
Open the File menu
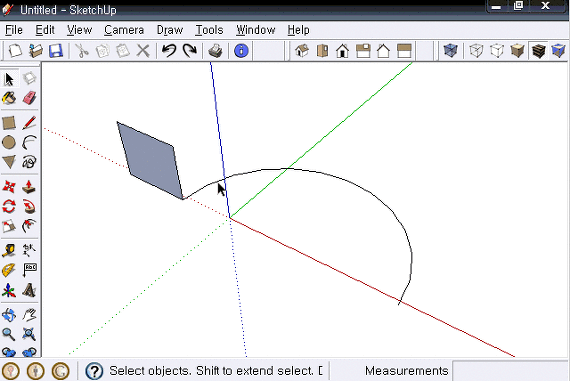tap(14, 30)
